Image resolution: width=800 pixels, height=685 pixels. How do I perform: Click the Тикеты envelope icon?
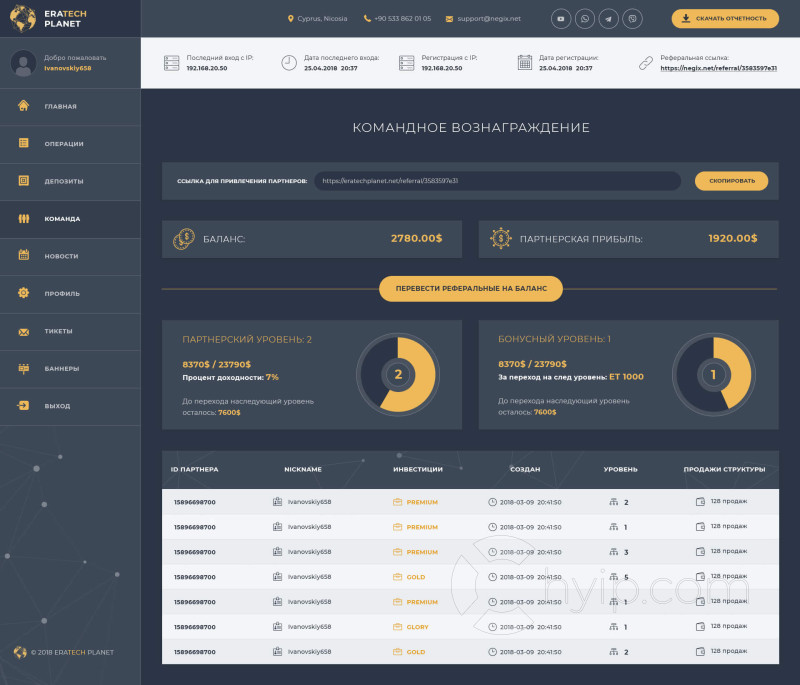tap(23, 332)
